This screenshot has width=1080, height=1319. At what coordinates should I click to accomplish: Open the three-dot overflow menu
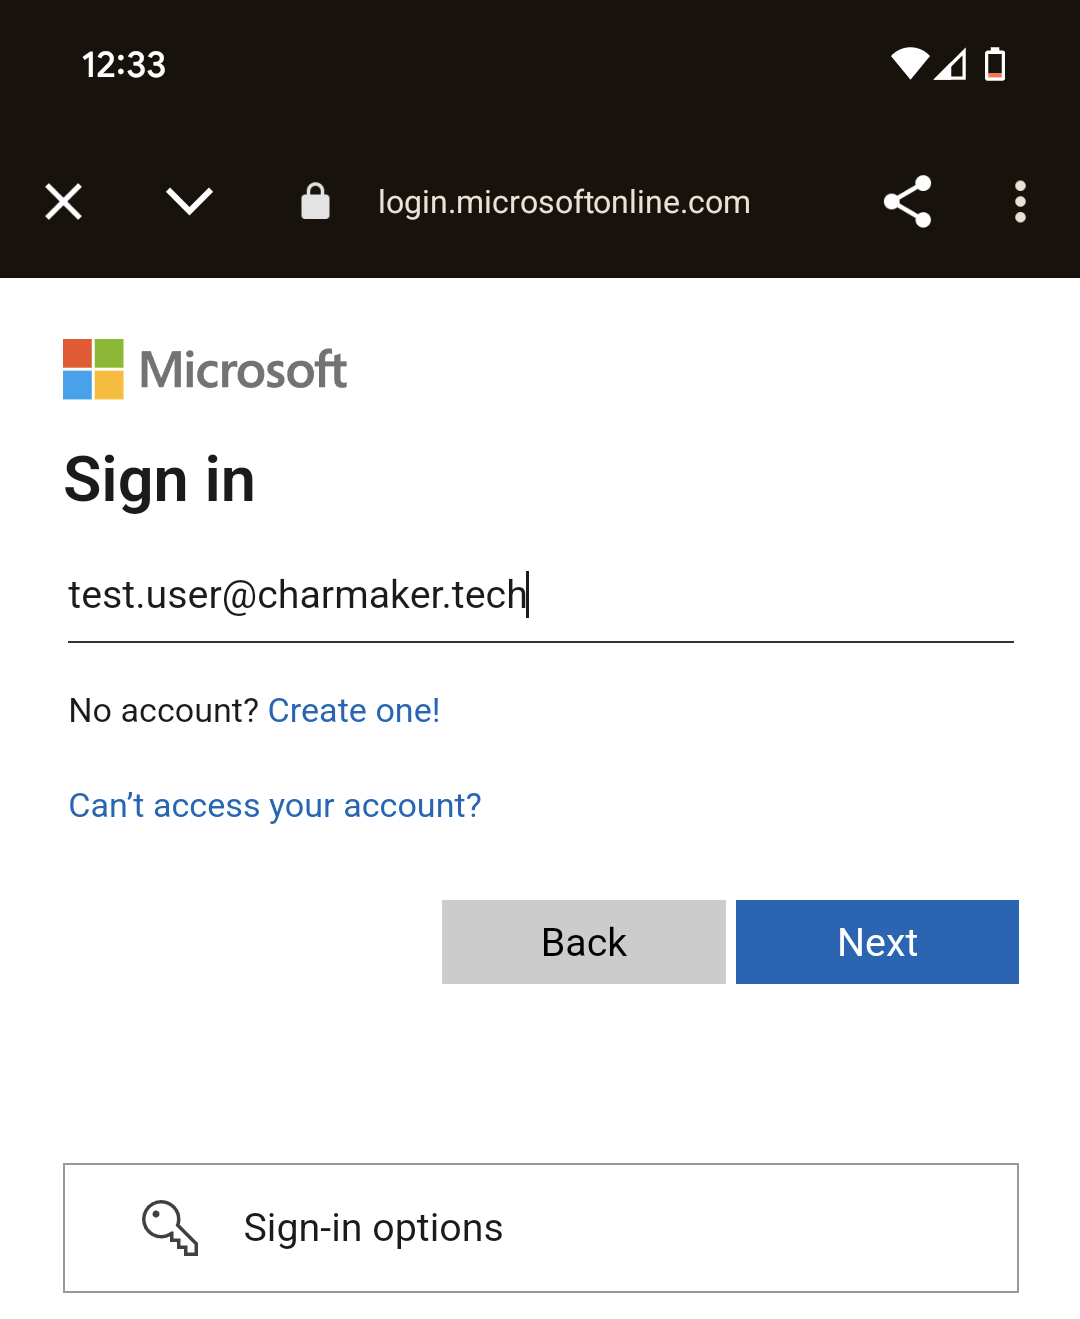tap(1020, 202)
